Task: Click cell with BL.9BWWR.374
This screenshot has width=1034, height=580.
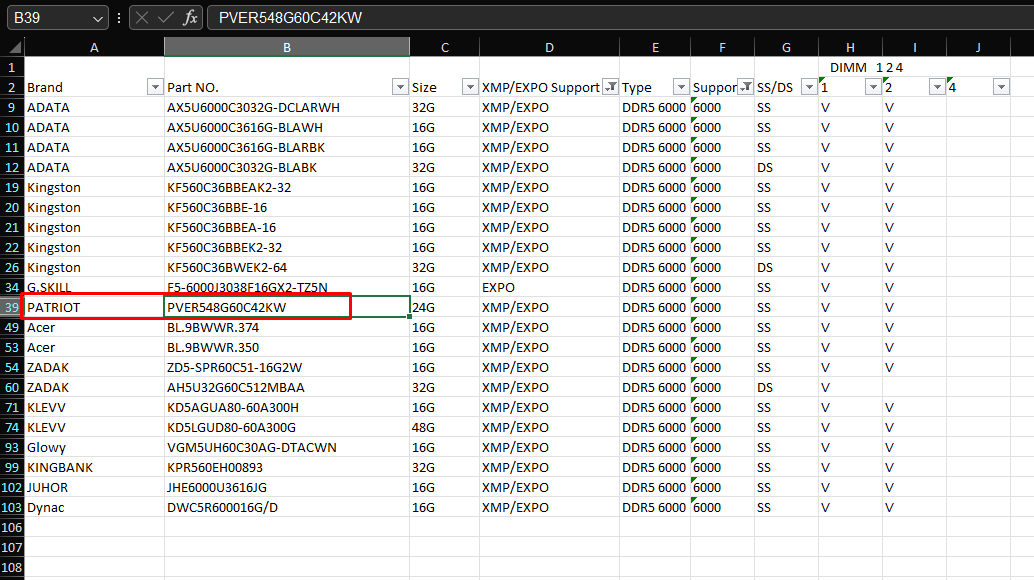Action: pyautogui.click(x=287, y=328)
